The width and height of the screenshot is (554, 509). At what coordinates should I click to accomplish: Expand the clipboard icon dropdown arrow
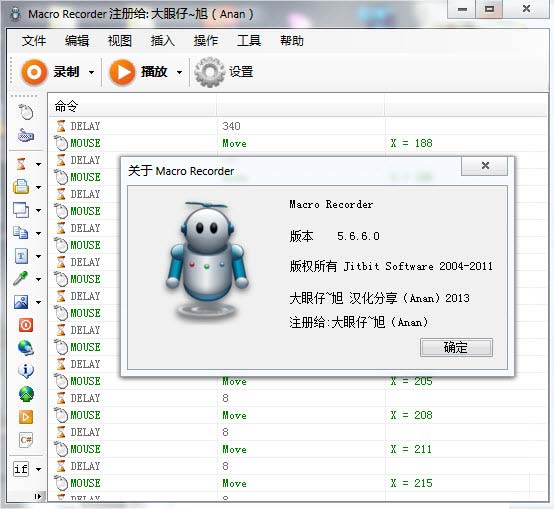(x=39, y=187)
